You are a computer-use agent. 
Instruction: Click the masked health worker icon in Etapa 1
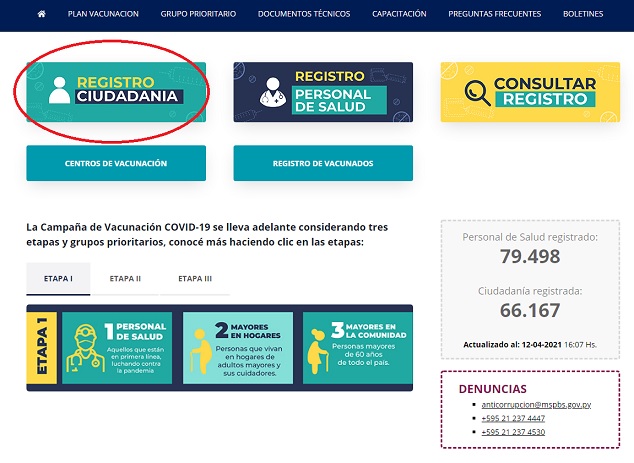(x=85, y=348)
